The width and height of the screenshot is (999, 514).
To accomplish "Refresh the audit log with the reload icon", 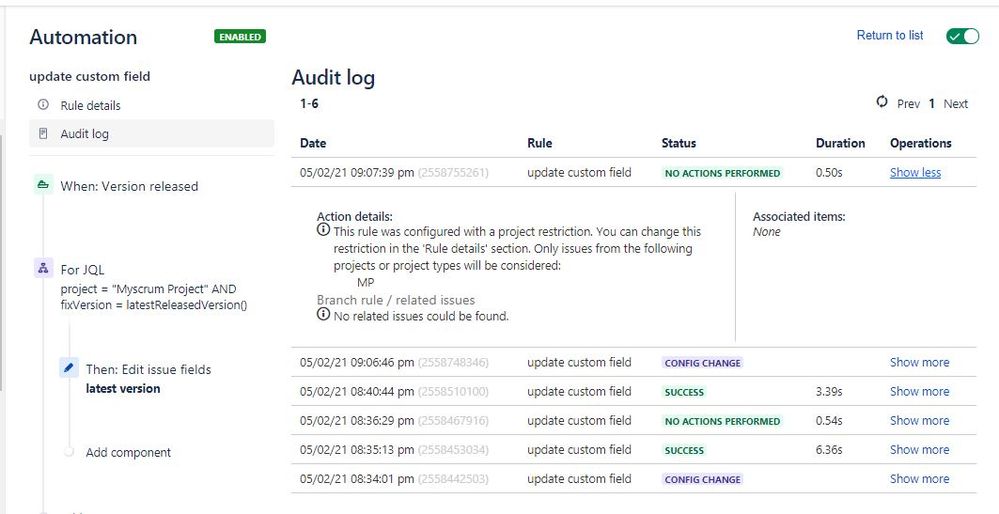I will pyautogui.click(x=882, y=102).
